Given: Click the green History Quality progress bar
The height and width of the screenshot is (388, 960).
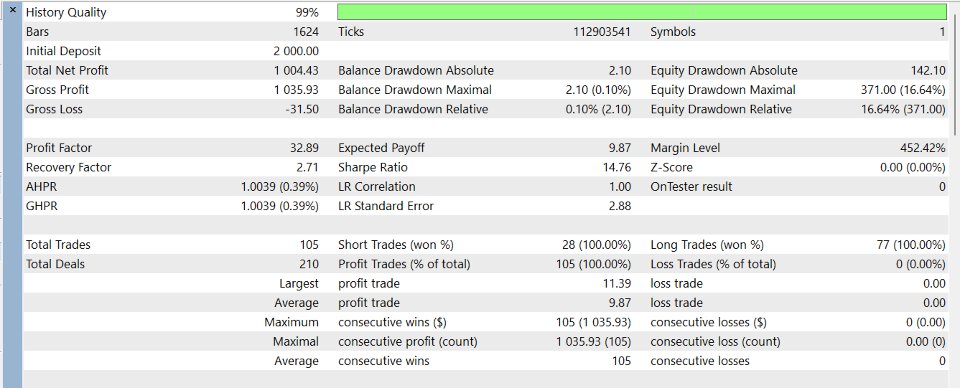Looking at the screenshot, I should coord(642,12).
